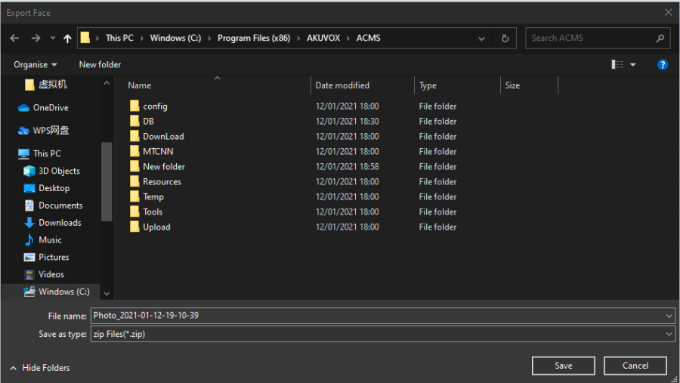Go up one folder level
Screen dimensions: 680x383
[67, 38]
